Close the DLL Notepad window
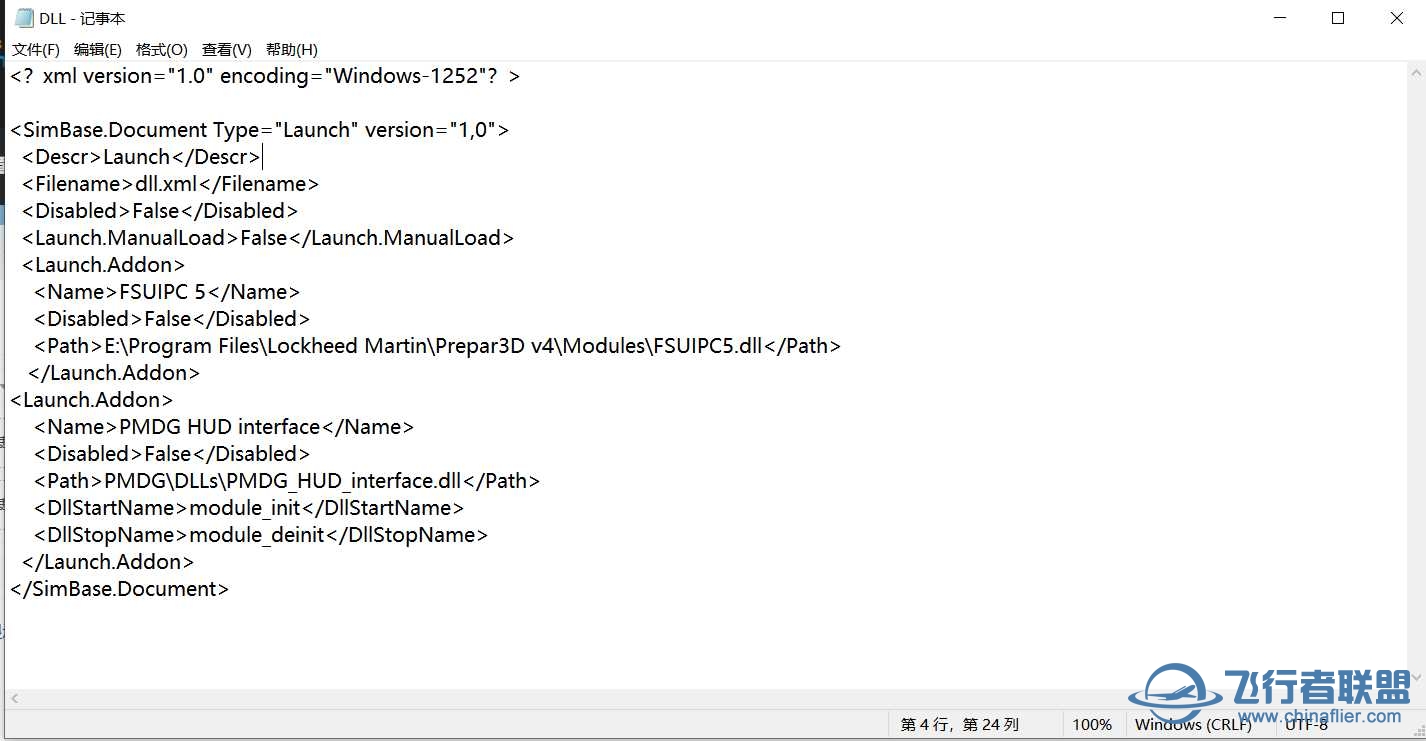 point(1397,18)
